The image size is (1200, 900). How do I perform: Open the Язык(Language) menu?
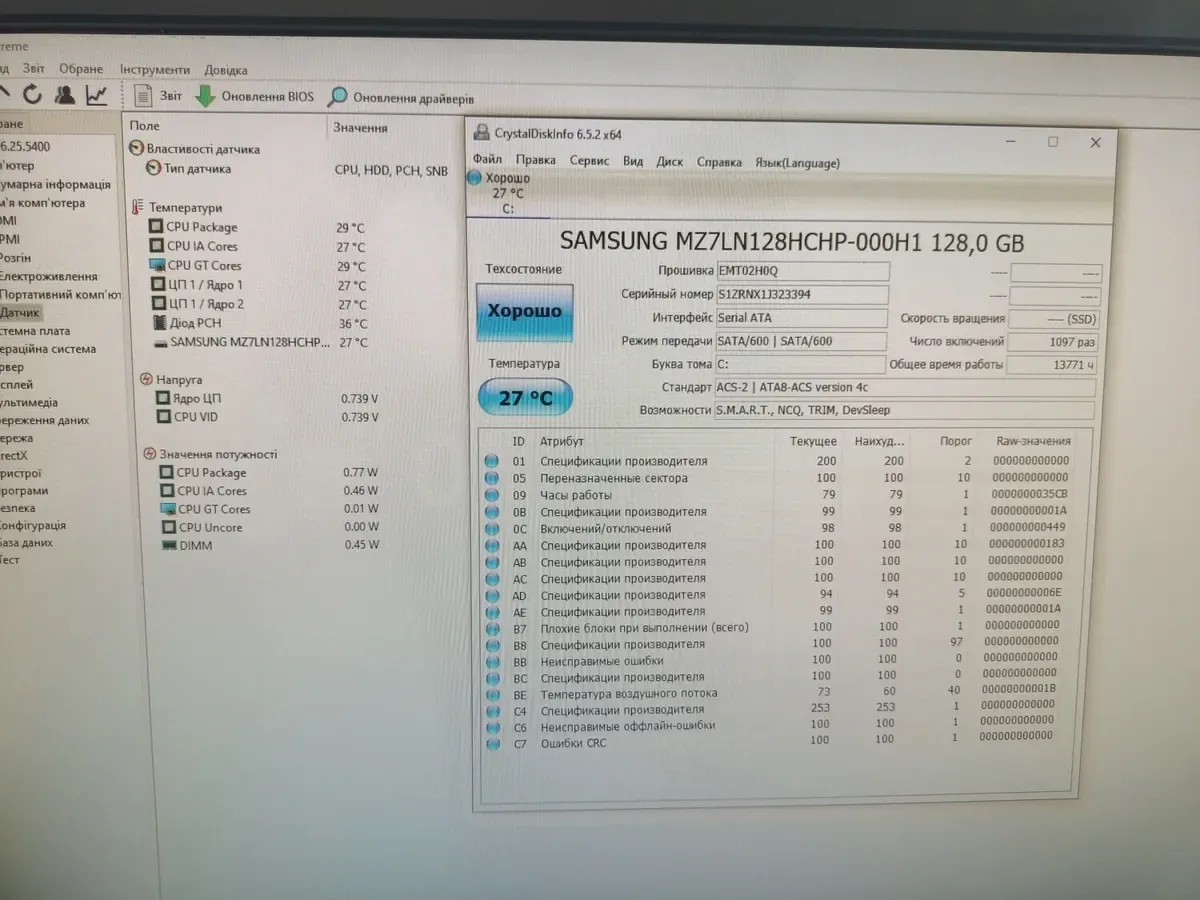point(797,162)
